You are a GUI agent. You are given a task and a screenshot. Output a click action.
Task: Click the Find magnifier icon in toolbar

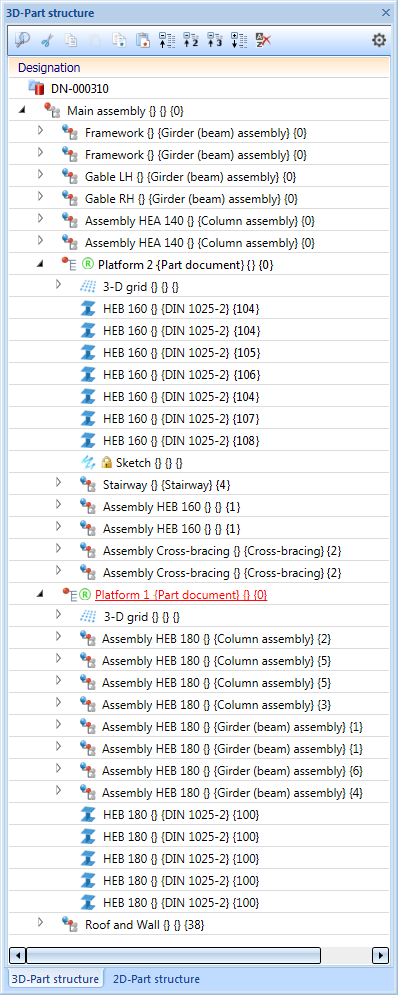coord(23,40)
